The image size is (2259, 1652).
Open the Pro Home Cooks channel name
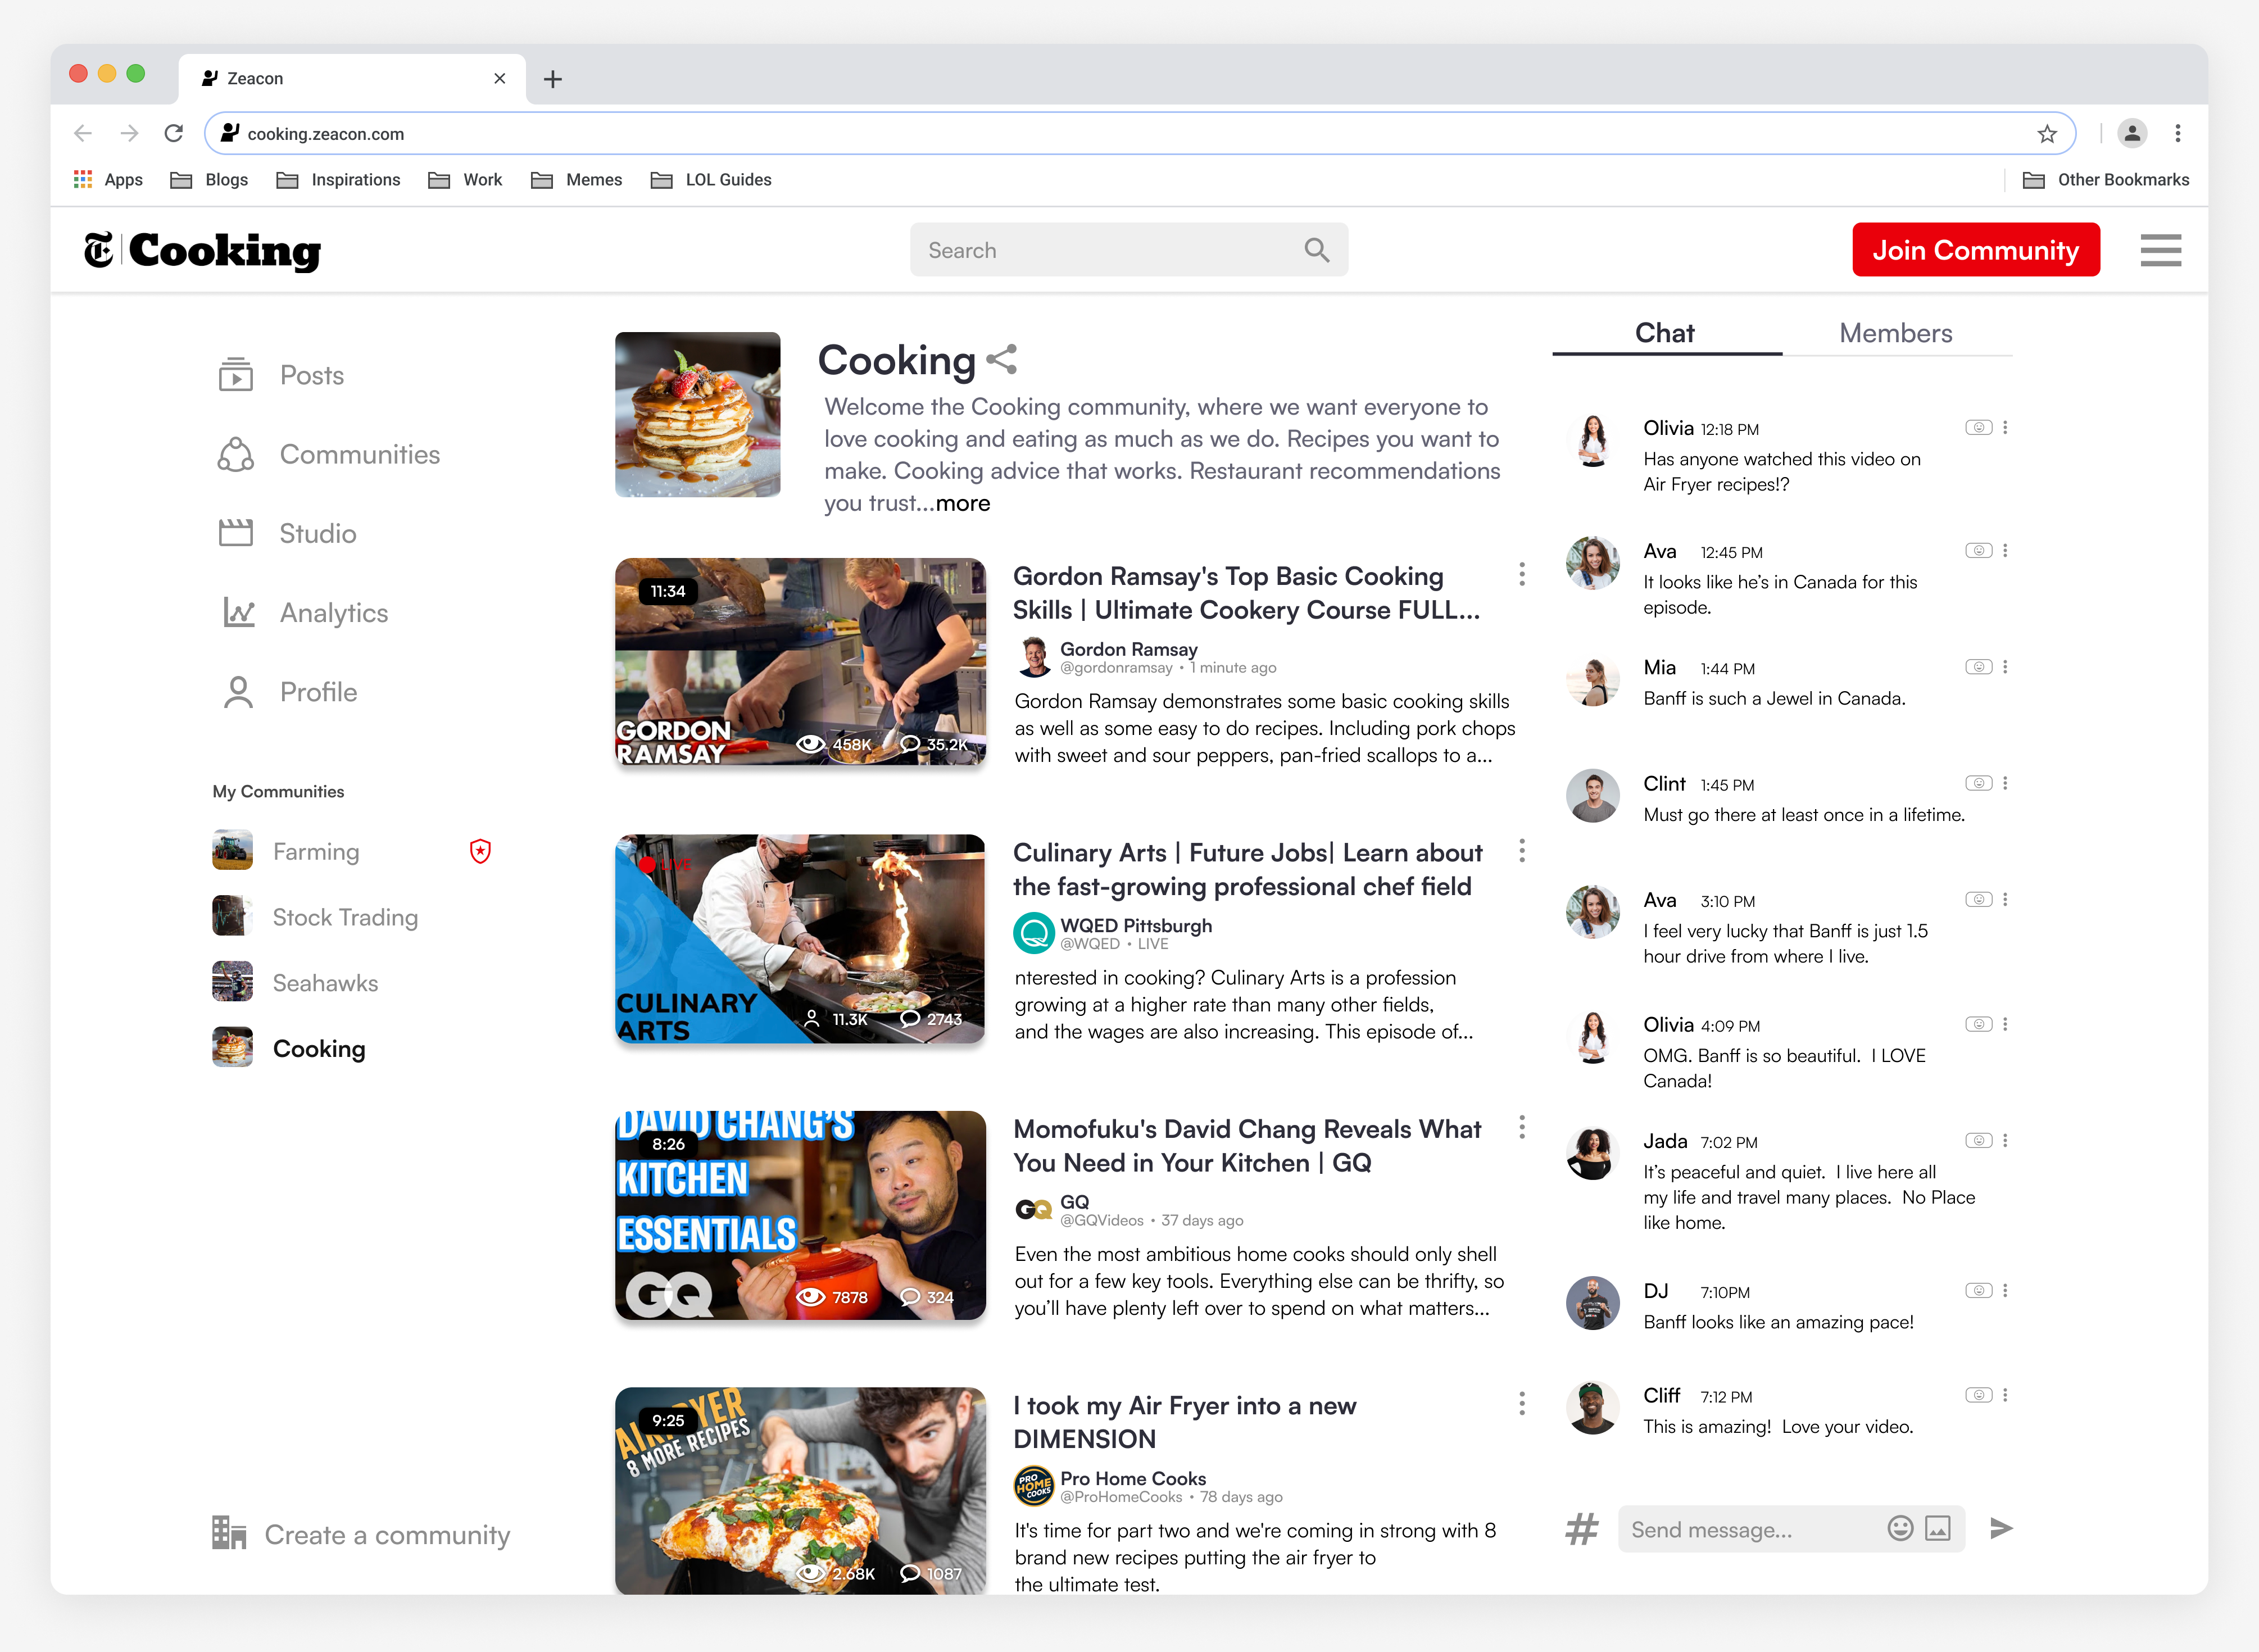(1133, 1478)
